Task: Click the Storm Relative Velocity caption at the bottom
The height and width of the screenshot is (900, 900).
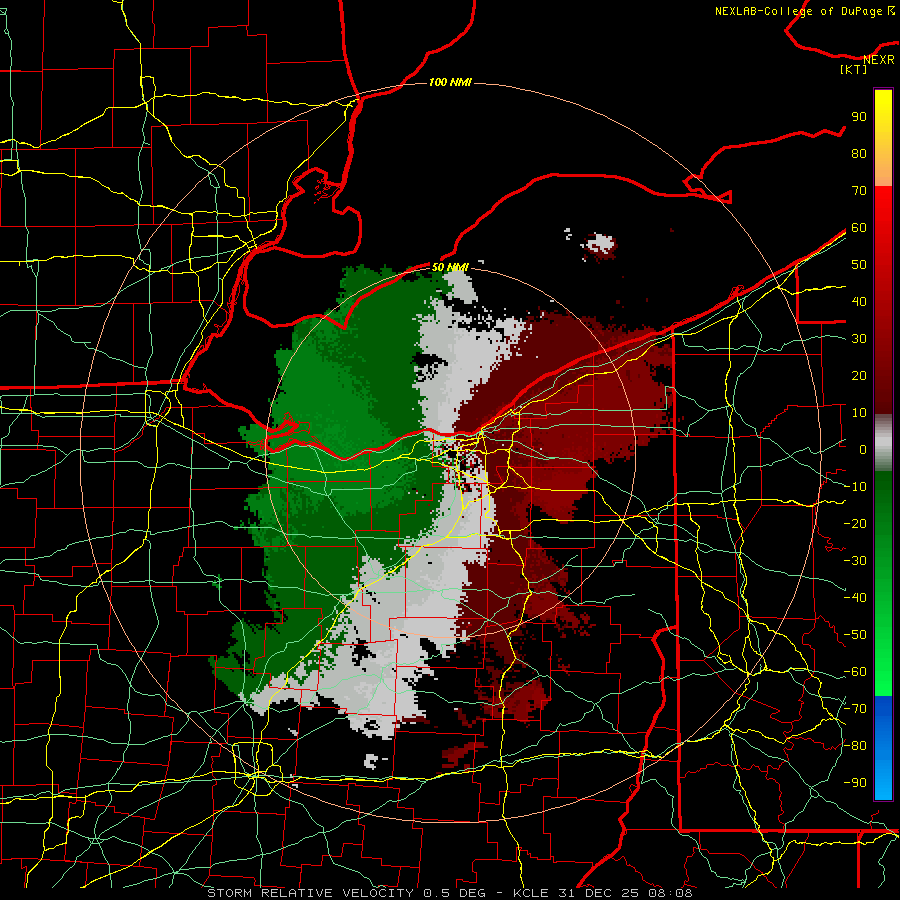Action: [449, 893]
